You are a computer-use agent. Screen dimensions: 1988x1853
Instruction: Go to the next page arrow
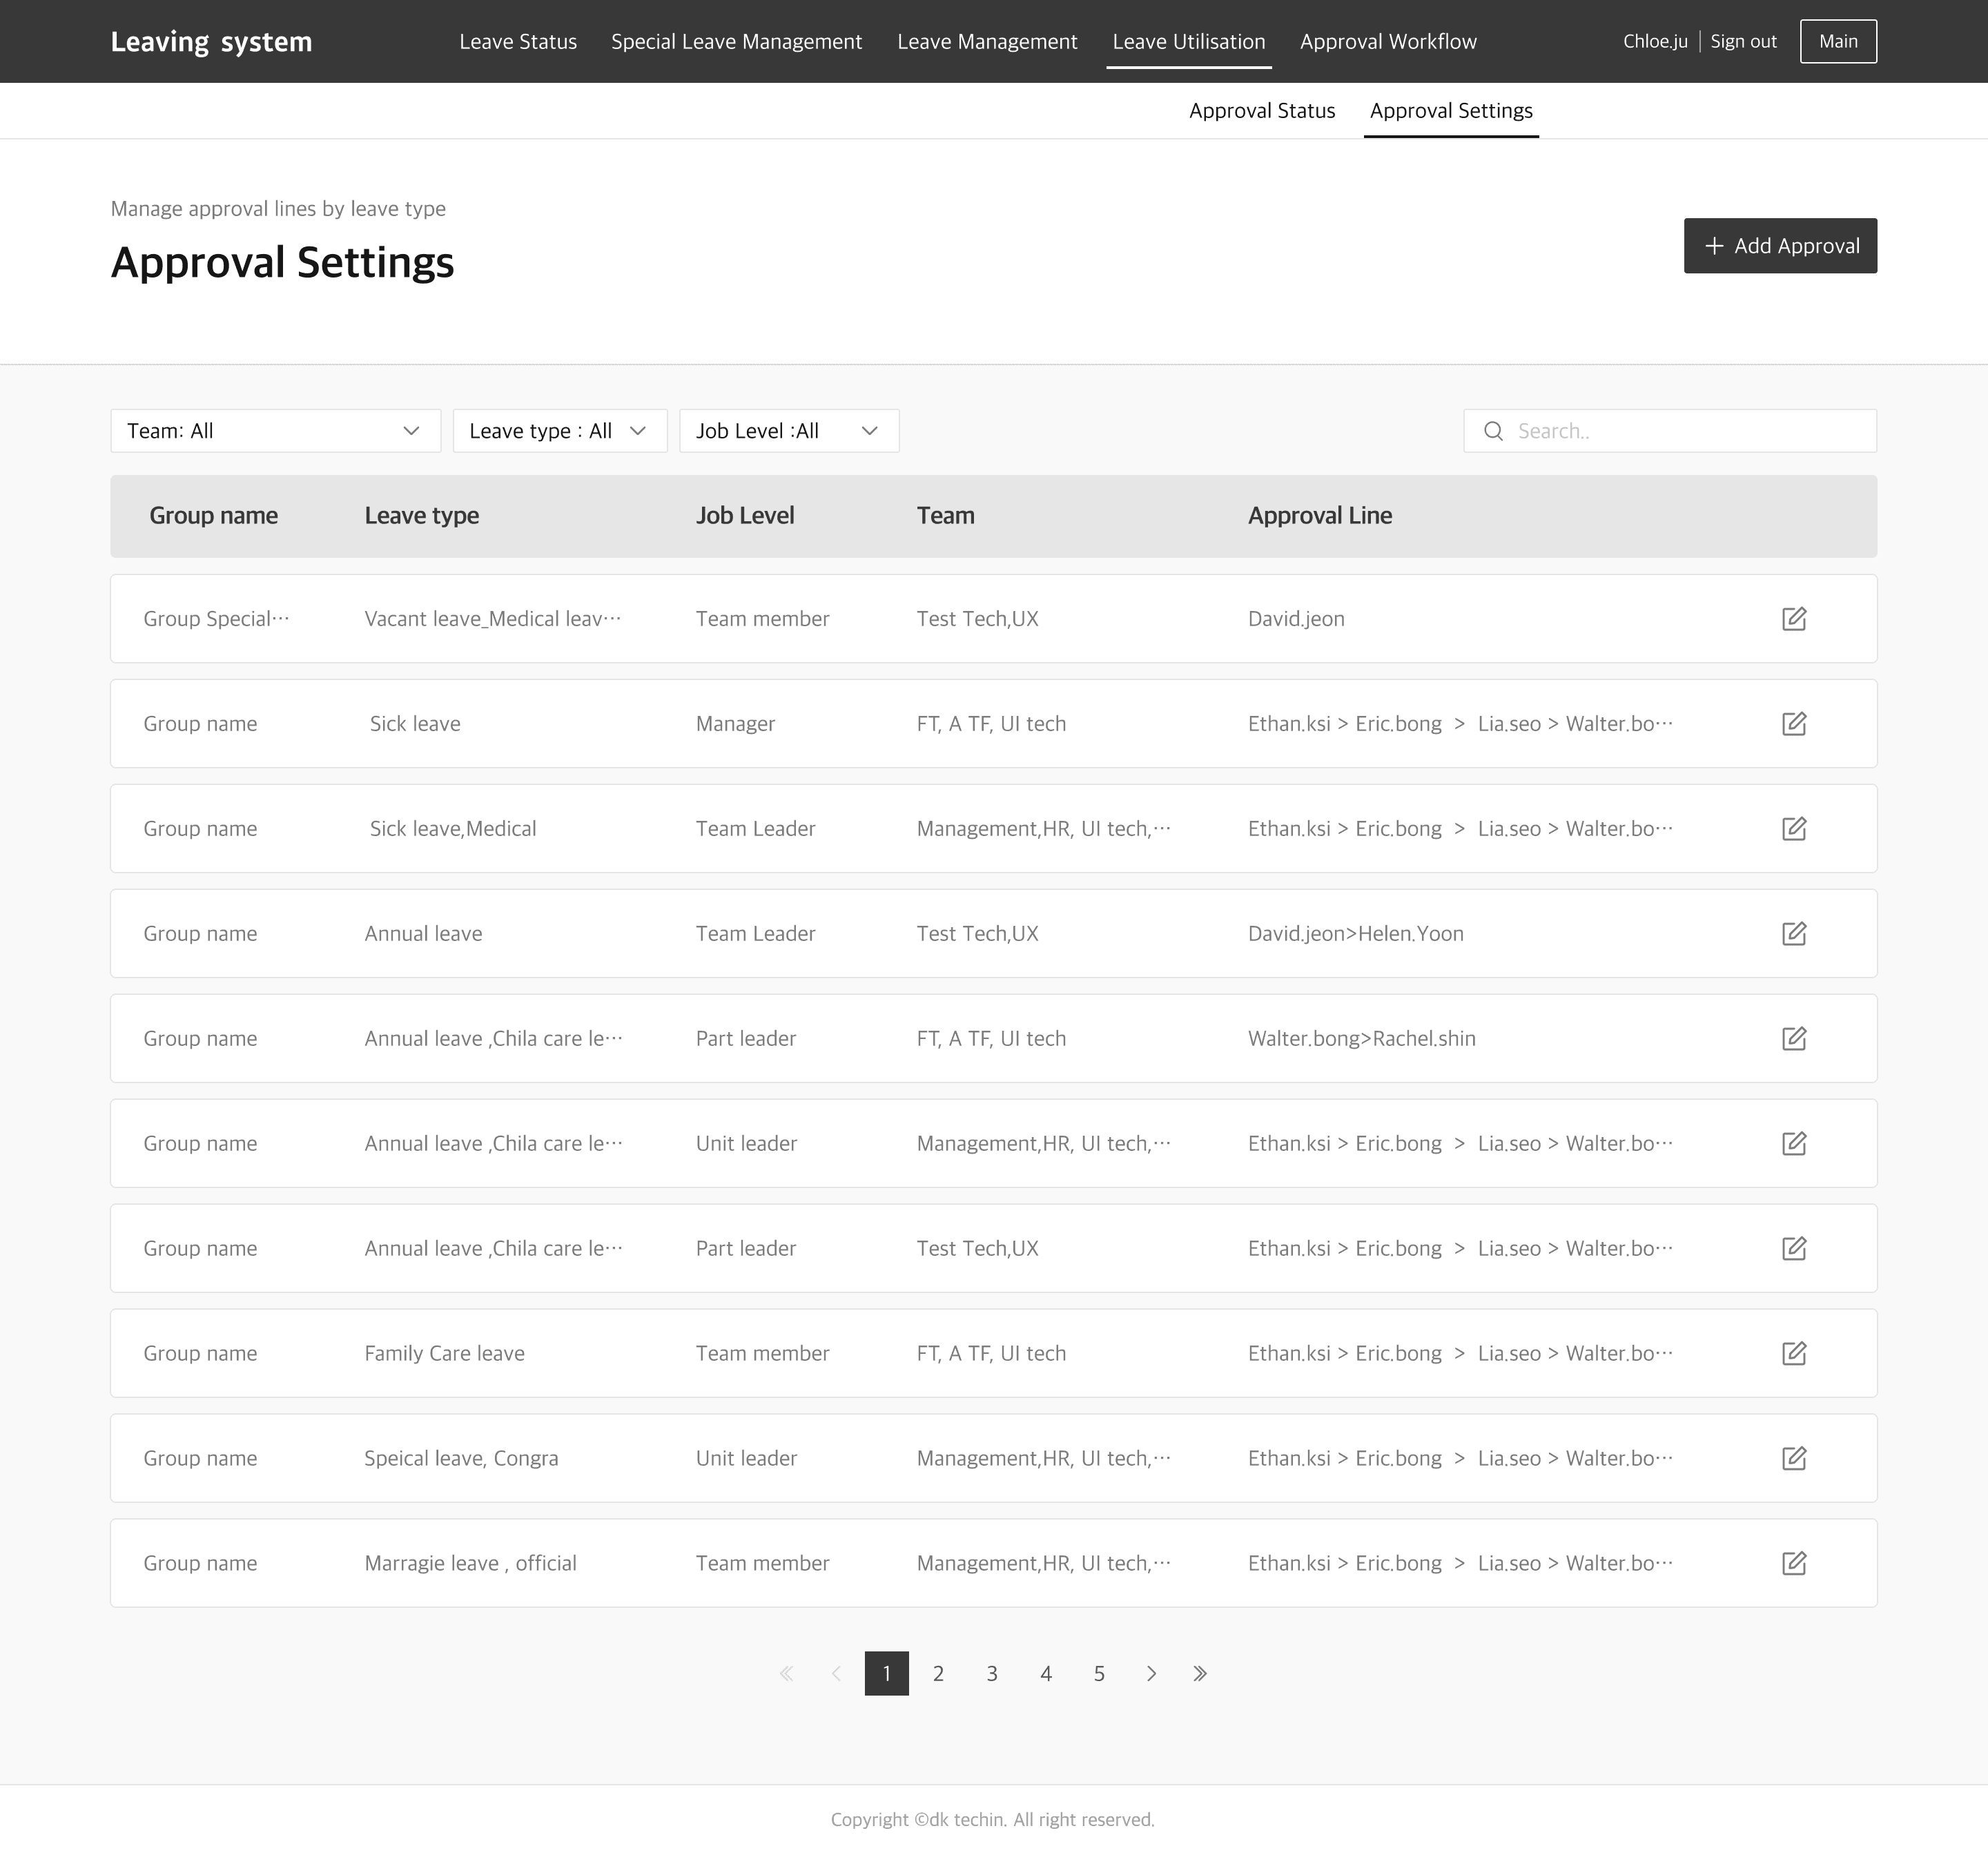point(1151,1674)
